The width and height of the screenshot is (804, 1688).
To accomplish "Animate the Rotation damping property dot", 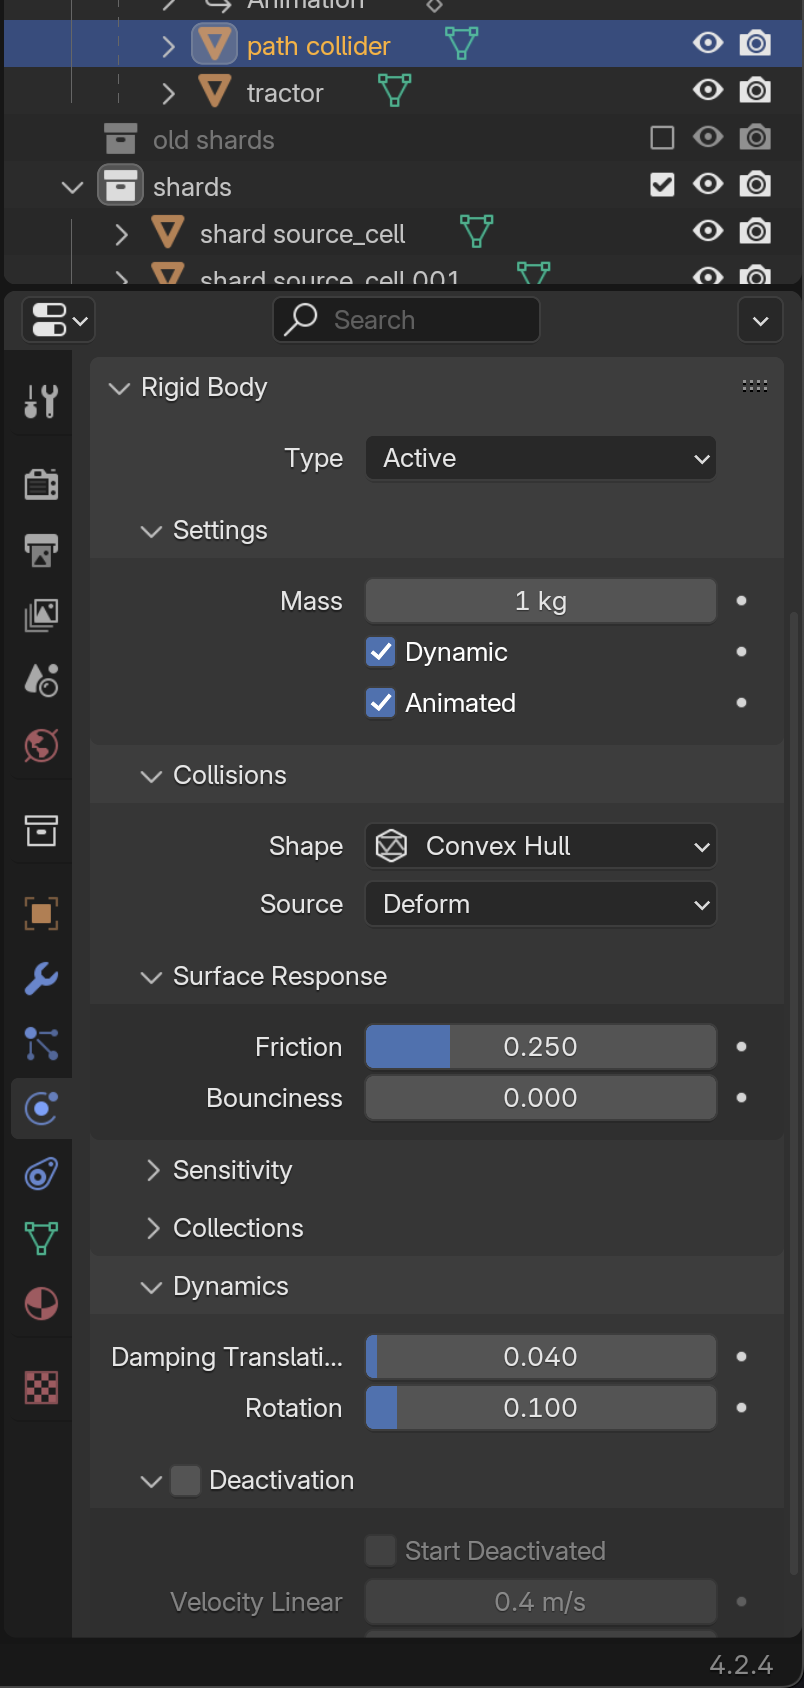I will [x=741, y=1408].
